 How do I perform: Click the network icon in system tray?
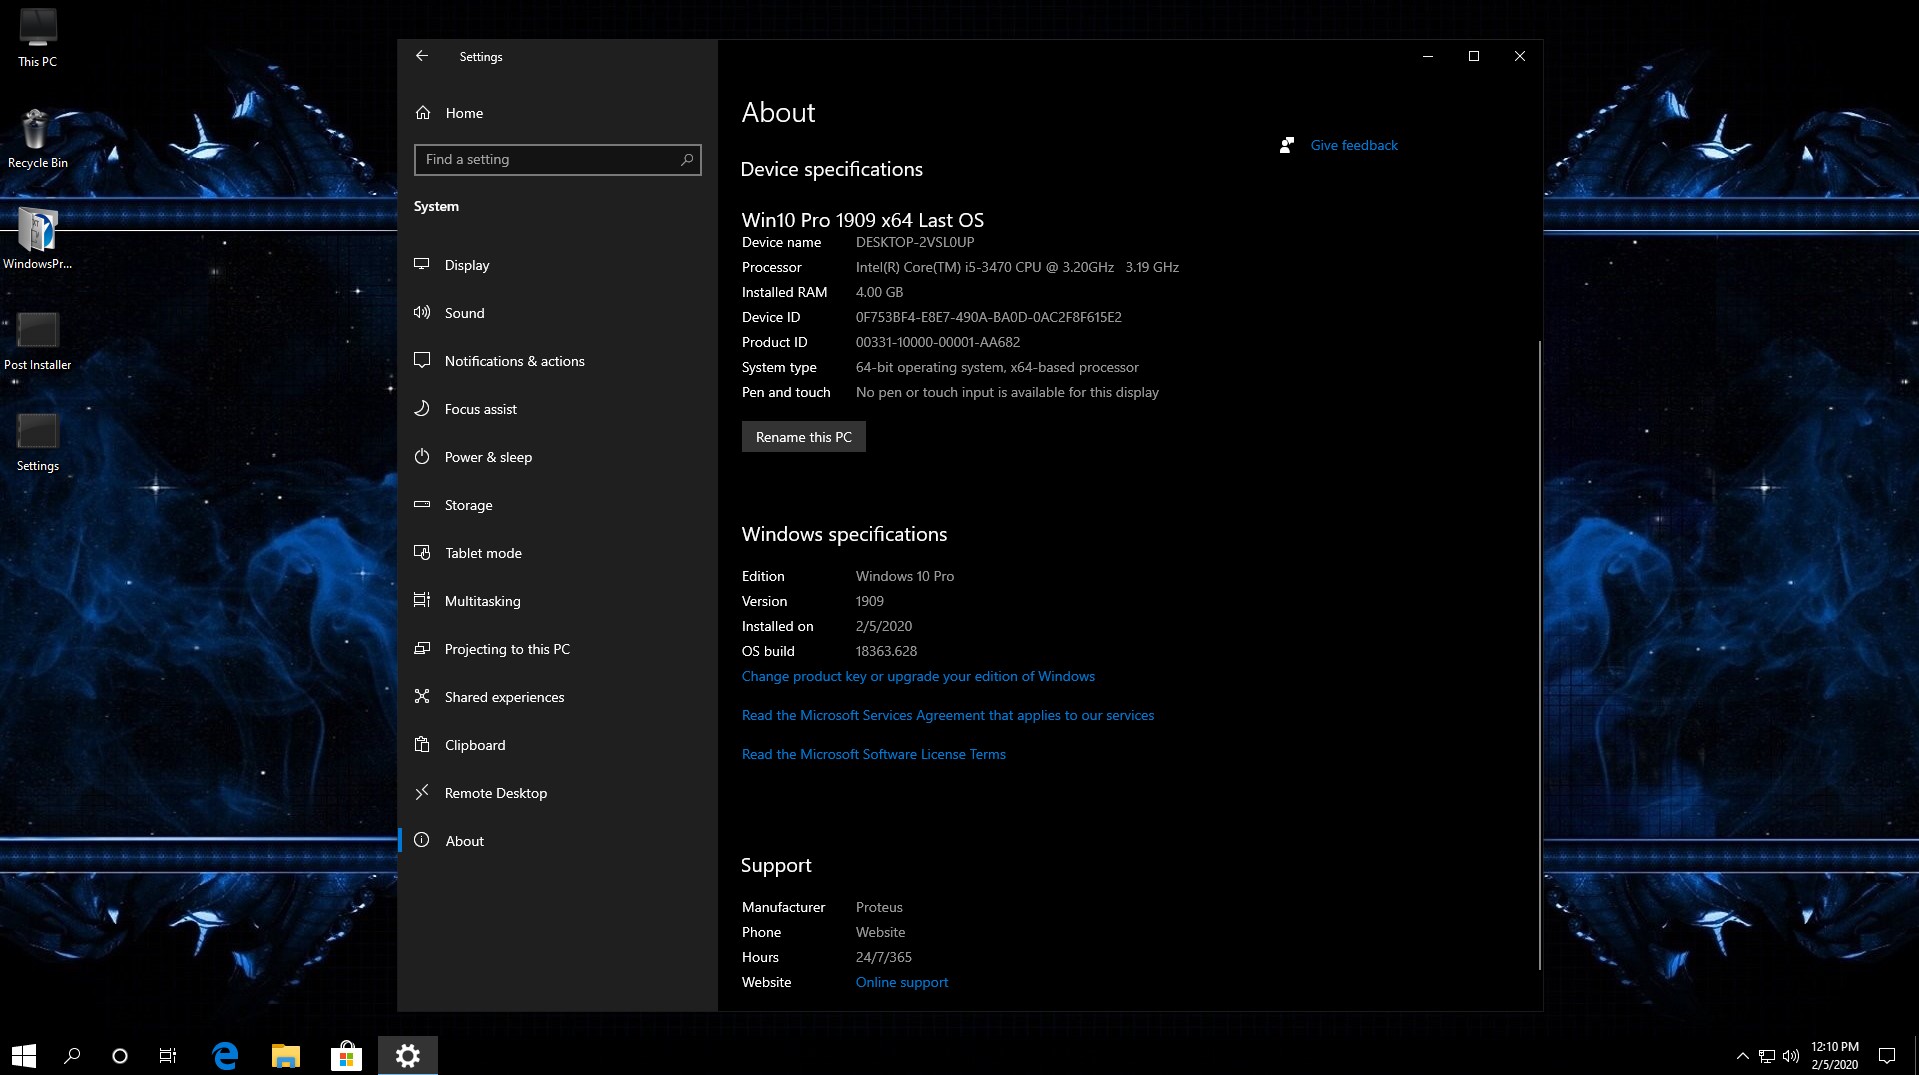click(1767, 1055)
